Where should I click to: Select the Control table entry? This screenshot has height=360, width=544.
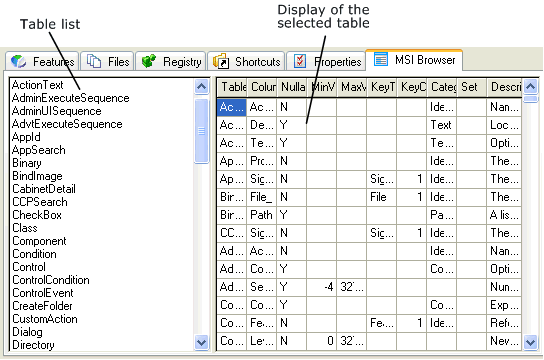(x=29, y=267)
